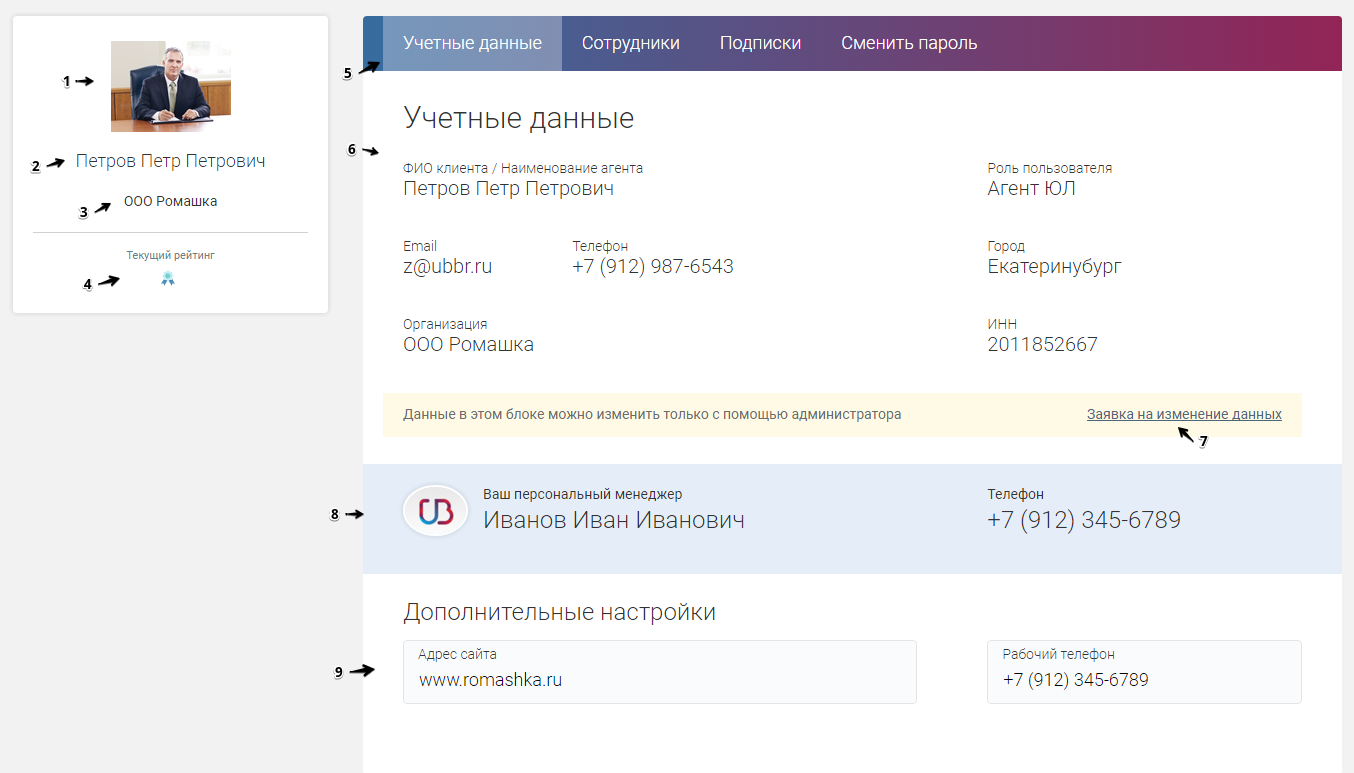Open Заявка на изменение данных link
This screenshot has height=773, width=1354.
pyautogui.click(x=1184, y=414)
